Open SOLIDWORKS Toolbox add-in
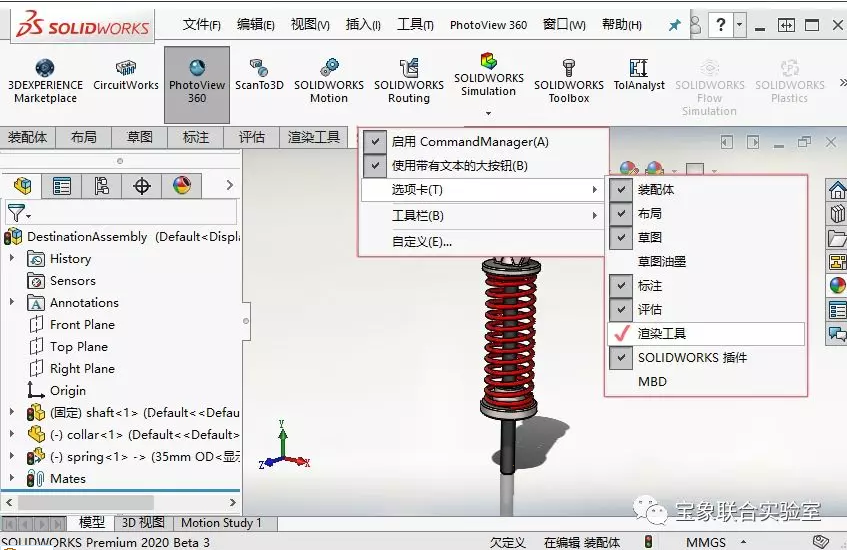The image size is (847, 550). click(569, 82)
